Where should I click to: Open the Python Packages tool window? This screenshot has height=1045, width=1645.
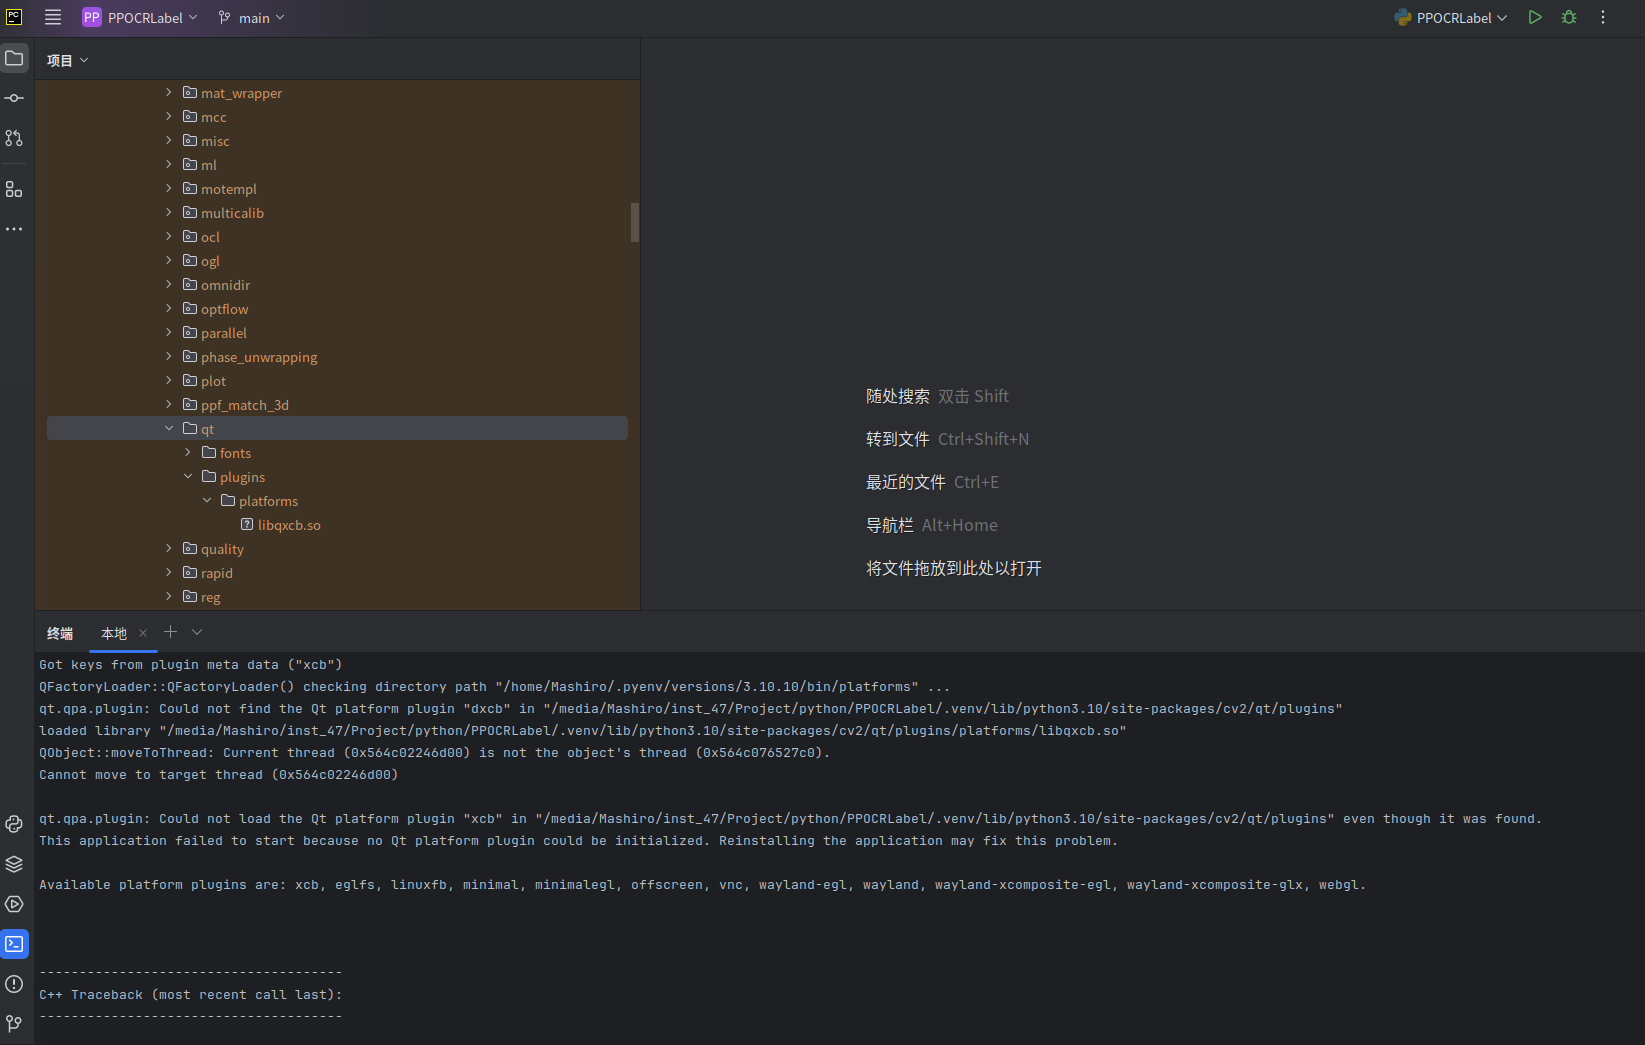pos(14,824)
